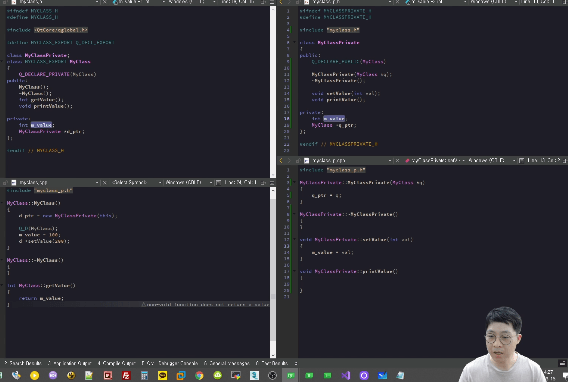The image size is (568, 382).
Task: Click line and column indicator in myclass.cpp editor
Action: 240,182
